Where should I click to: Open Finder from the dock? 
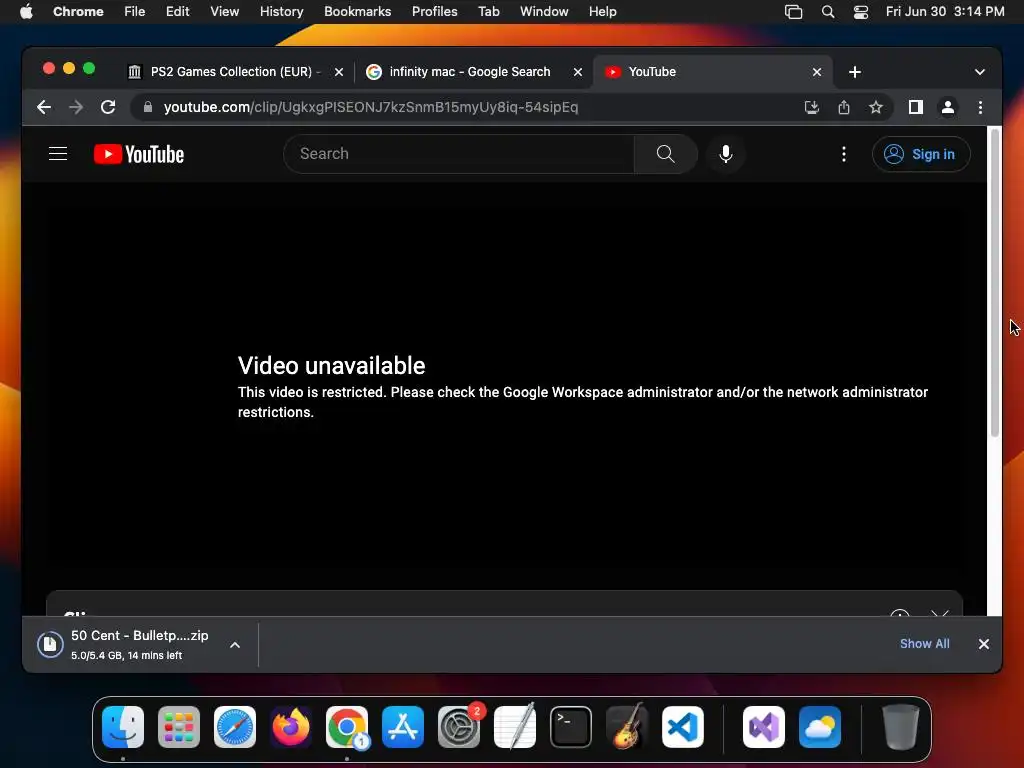(x=123, y=727)
